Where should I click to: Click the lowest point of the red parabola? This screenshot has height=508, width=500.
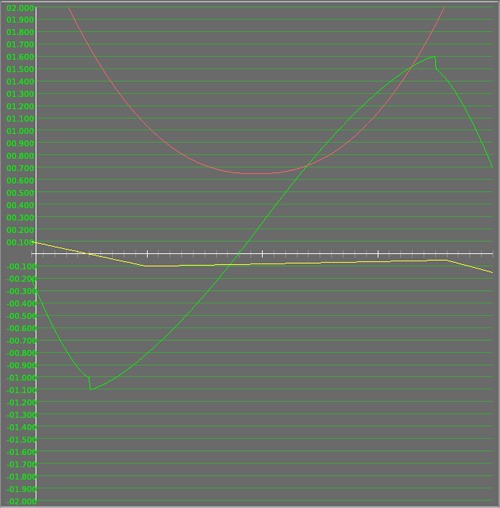tap(256, 174)
